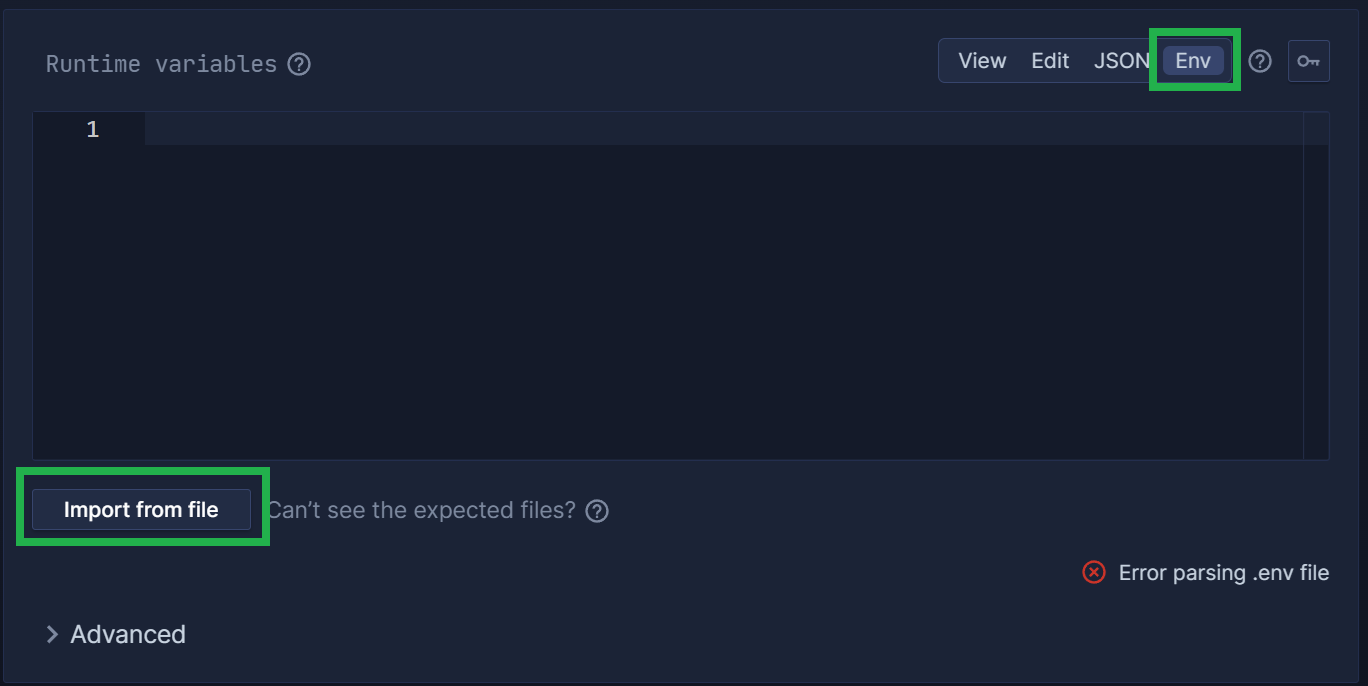Click the Can't see the expected files text

point(421,510)
